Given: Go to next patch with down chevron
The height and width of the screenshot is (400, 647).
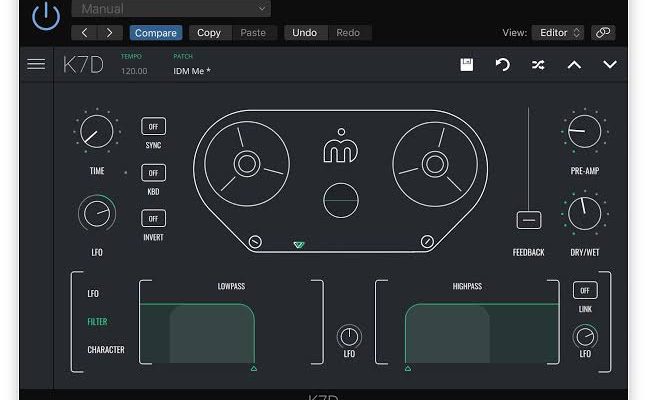Looking at the screenshot, I should click(x=610, y=65).
